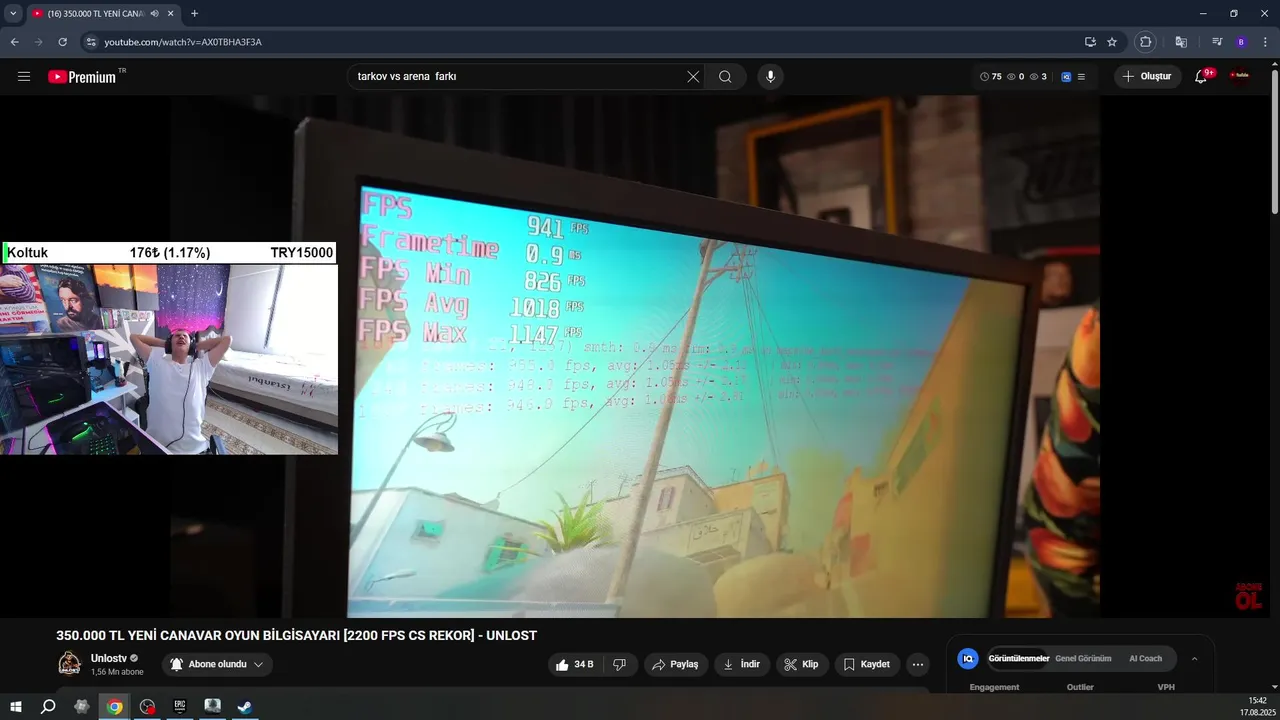Switch to Genel Görünüm tab
This screenshot has height=720, width=1280.
pos(1083,659)
